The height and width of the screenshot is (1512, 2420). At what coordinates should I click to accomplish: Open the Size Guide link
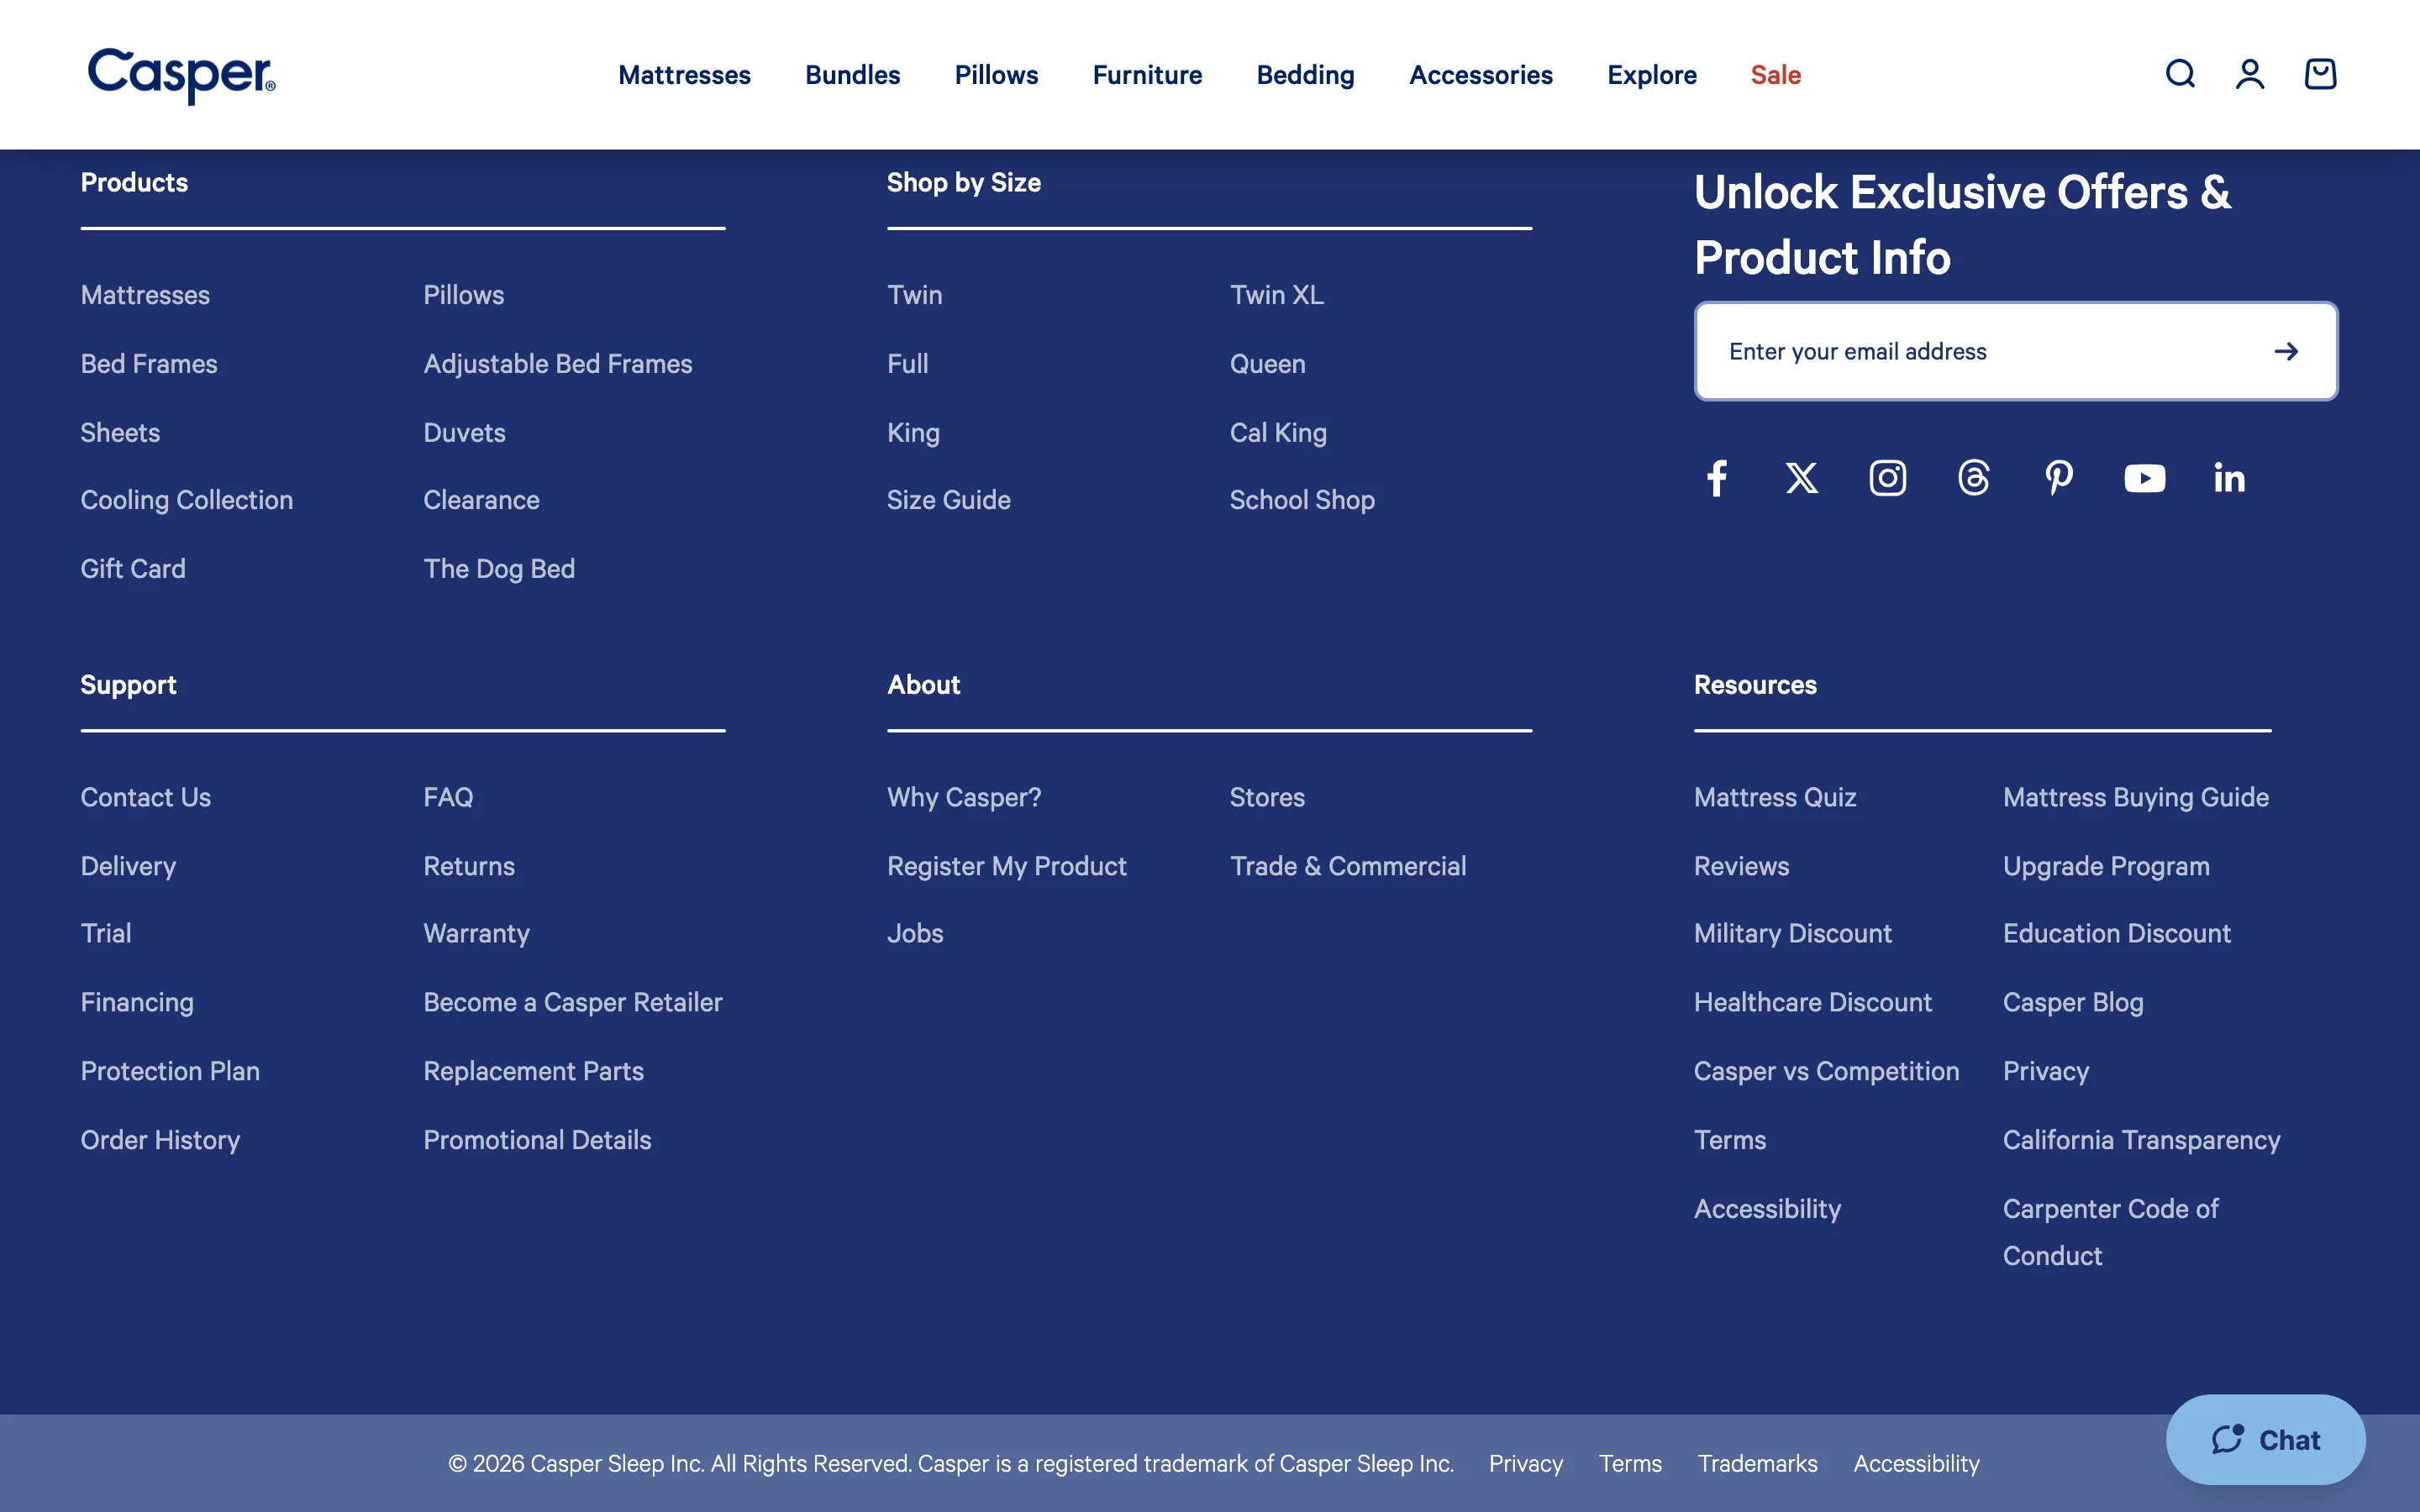[x=949, y=500]
